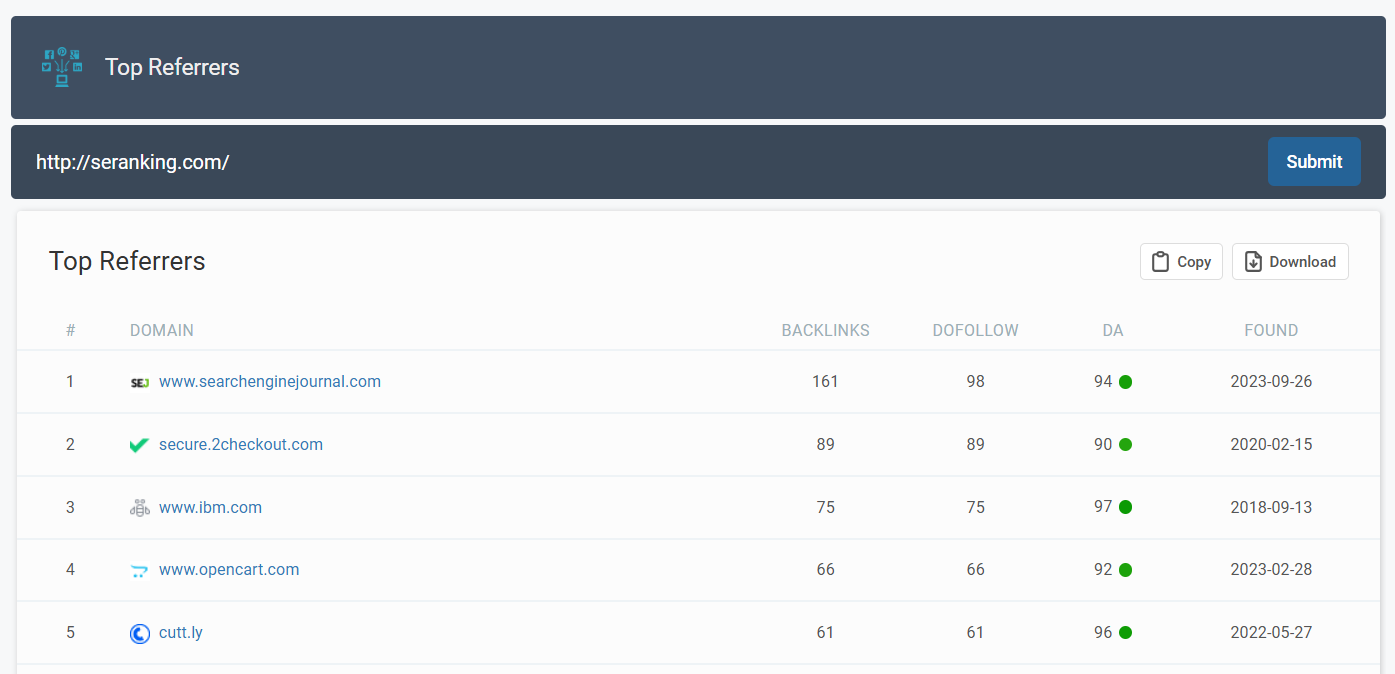This screenshot has width=1395, height=674.
Task: Click the cutt.ly blue circle favicon
Action: point(140,633)
